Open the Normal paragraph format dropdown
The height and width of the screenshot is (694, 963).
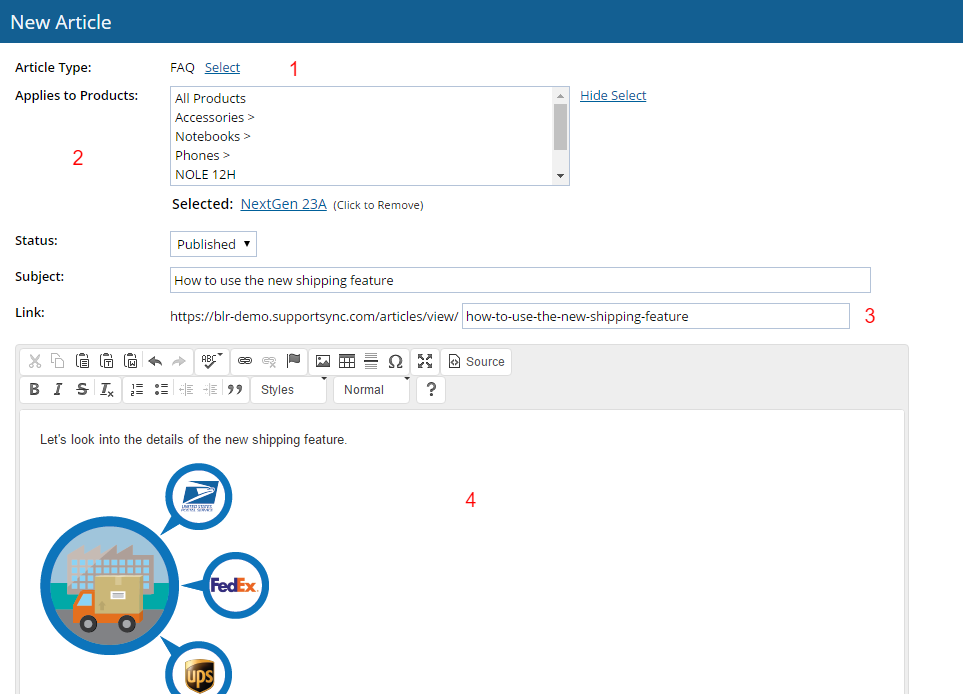(x=372, y=390)
